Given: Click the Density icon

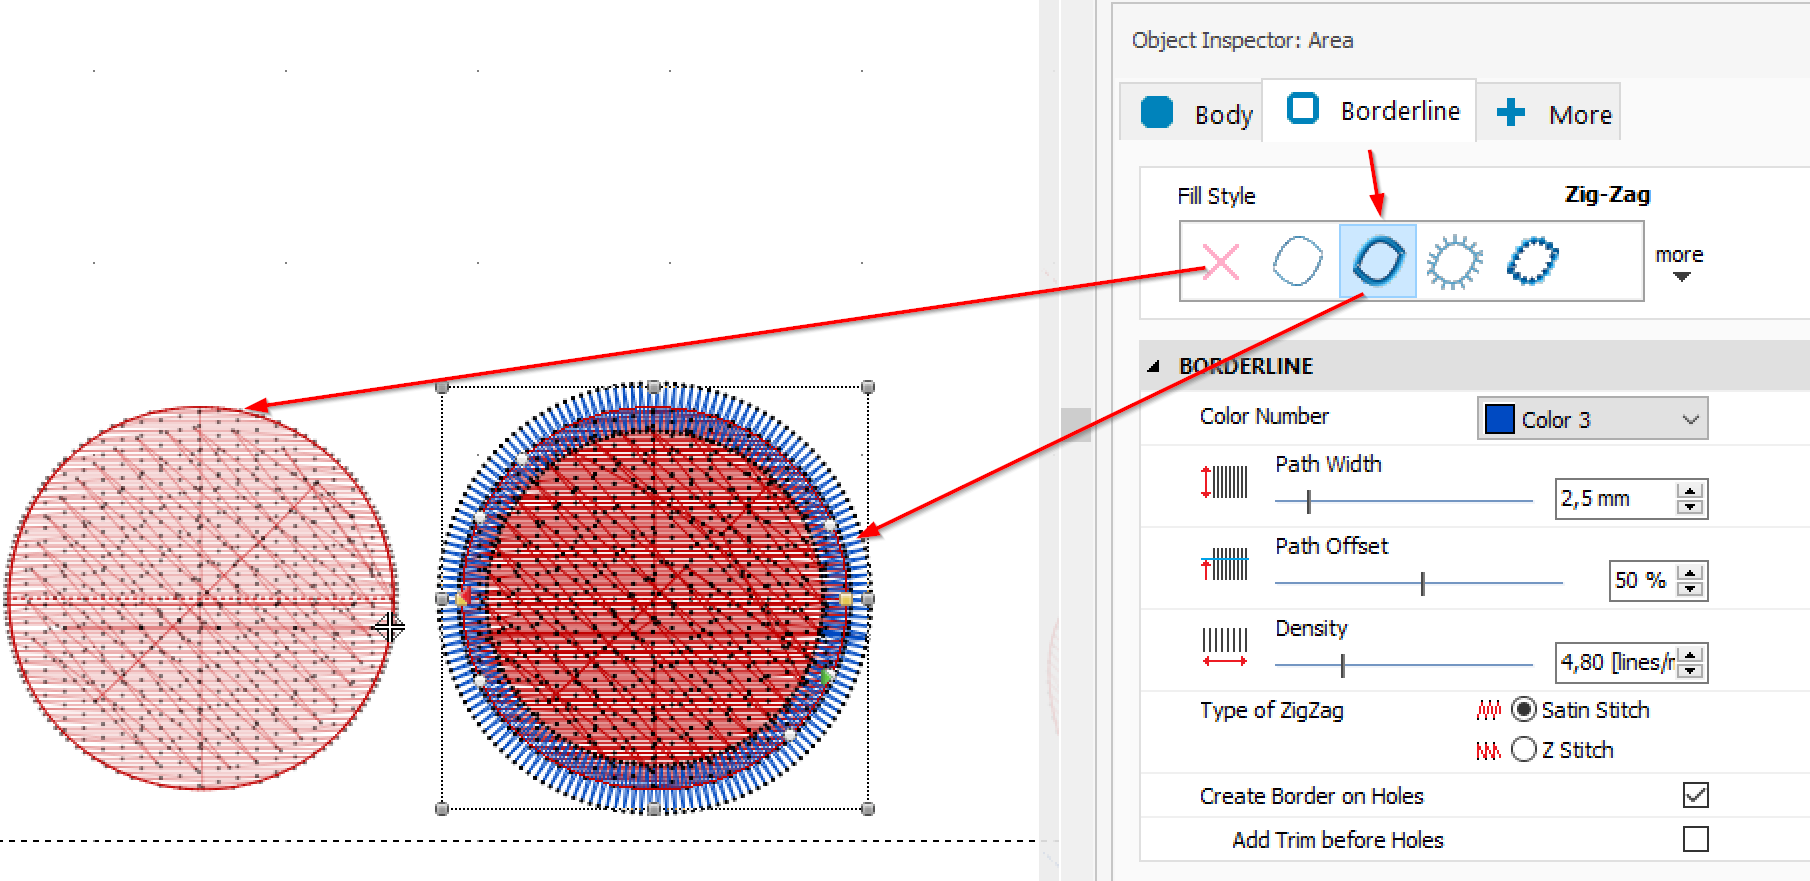Looking at the screenshot, I should click(x=1225, y=646).
